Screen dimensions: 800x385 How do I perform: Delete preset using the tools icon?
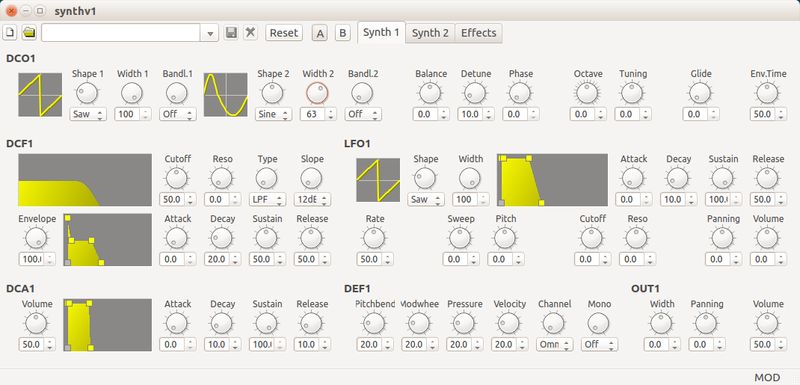pos(249,33)
